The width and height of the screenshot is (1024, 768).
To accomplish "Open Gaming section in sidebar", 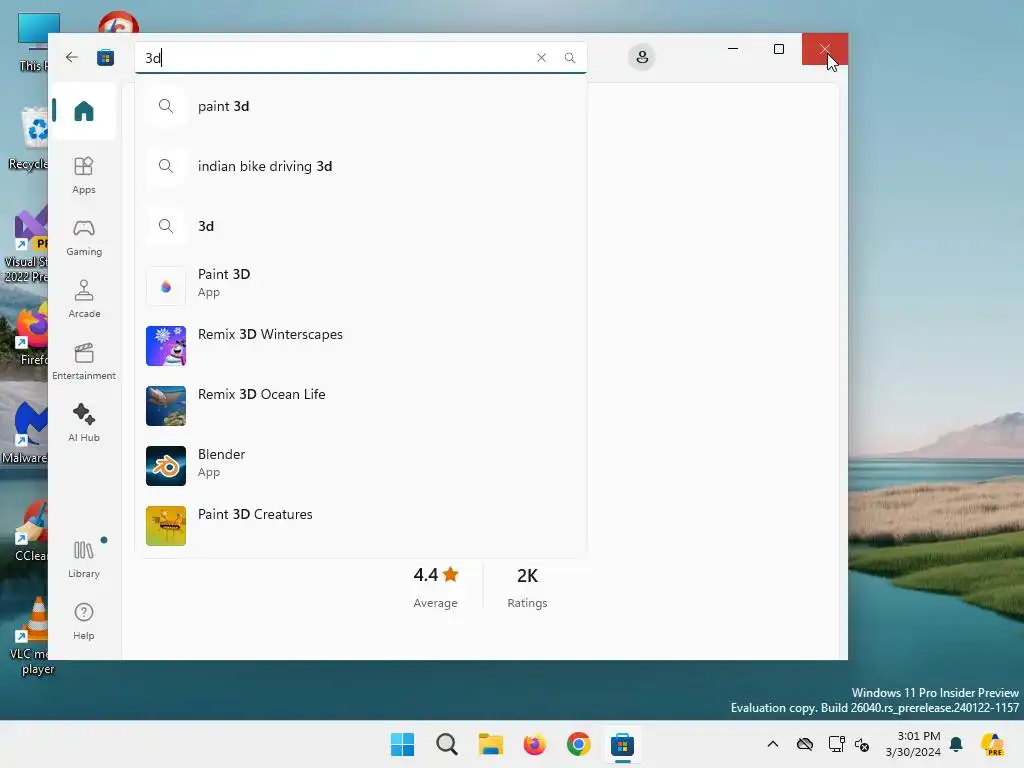I will (84, 237).
